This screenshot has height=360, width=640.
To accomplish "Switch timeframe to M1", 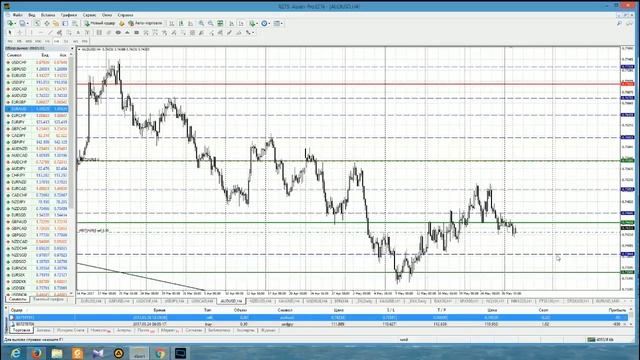I will [10, 41].
